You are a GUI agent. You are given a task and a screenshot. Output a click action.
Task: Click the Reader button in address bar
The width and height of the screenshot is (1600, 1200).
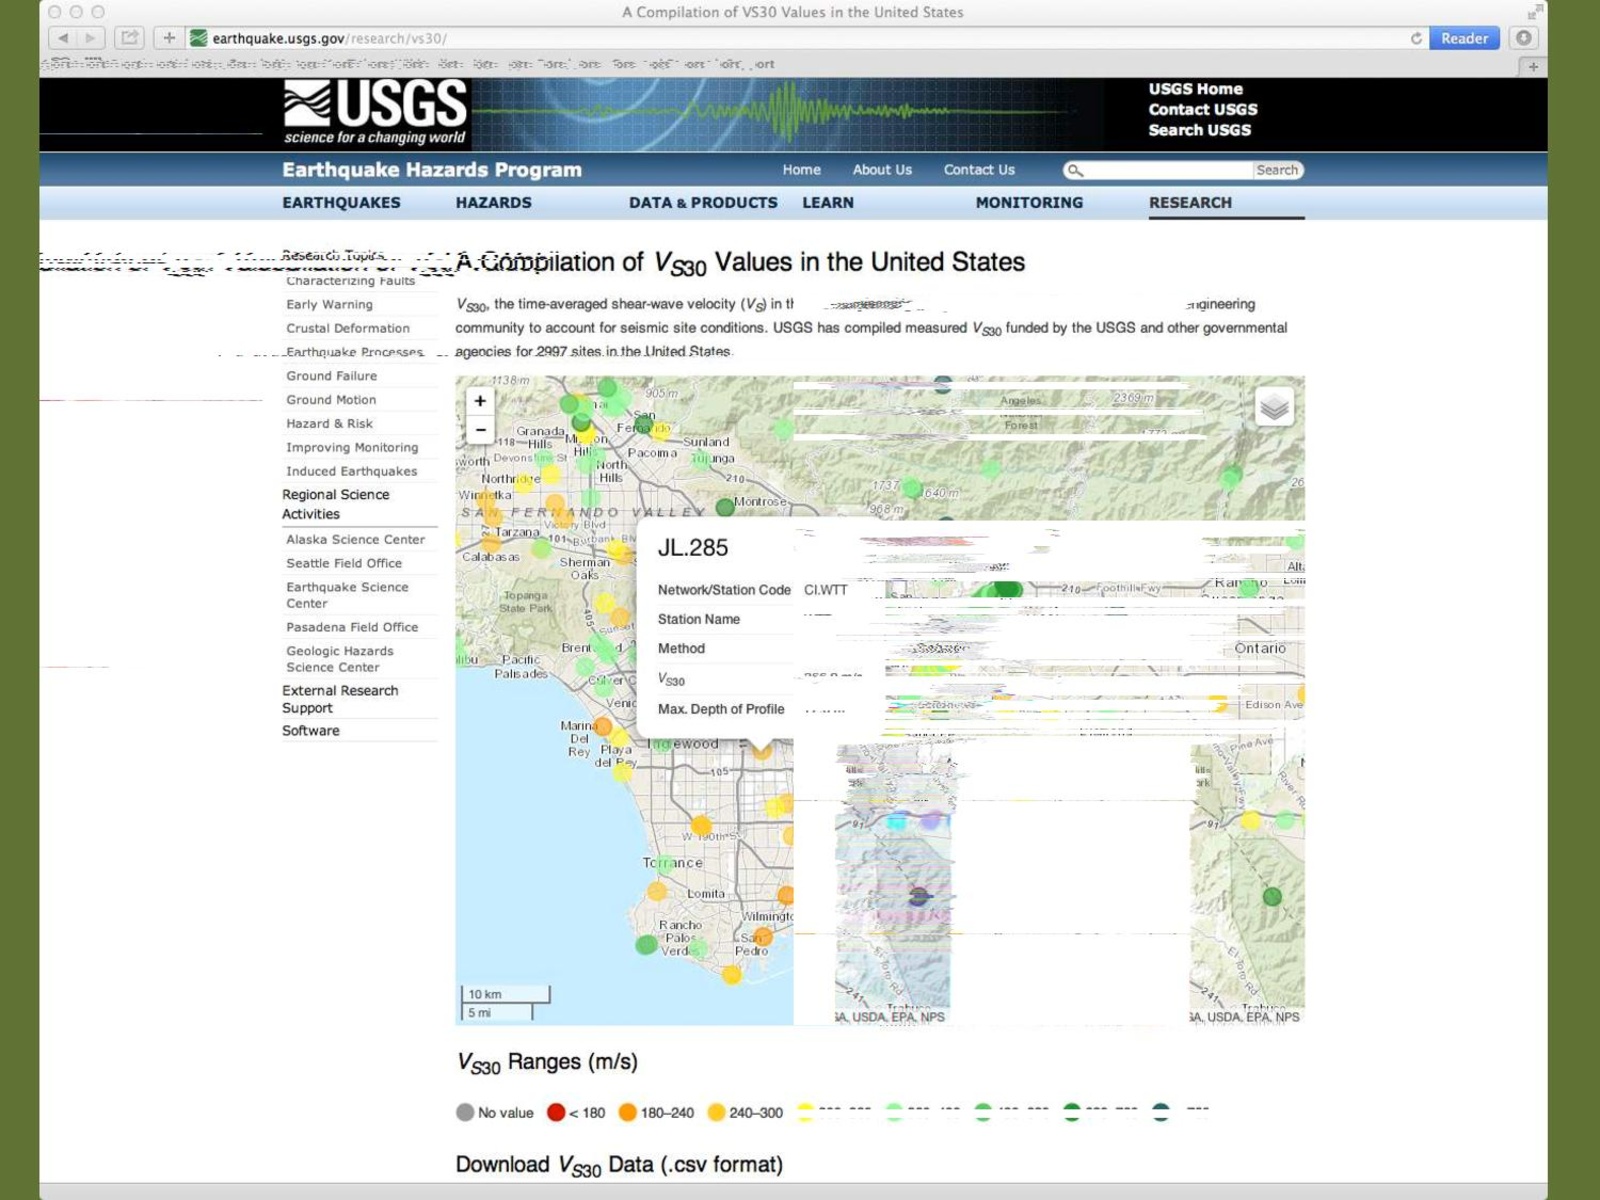pos(1464,38)
